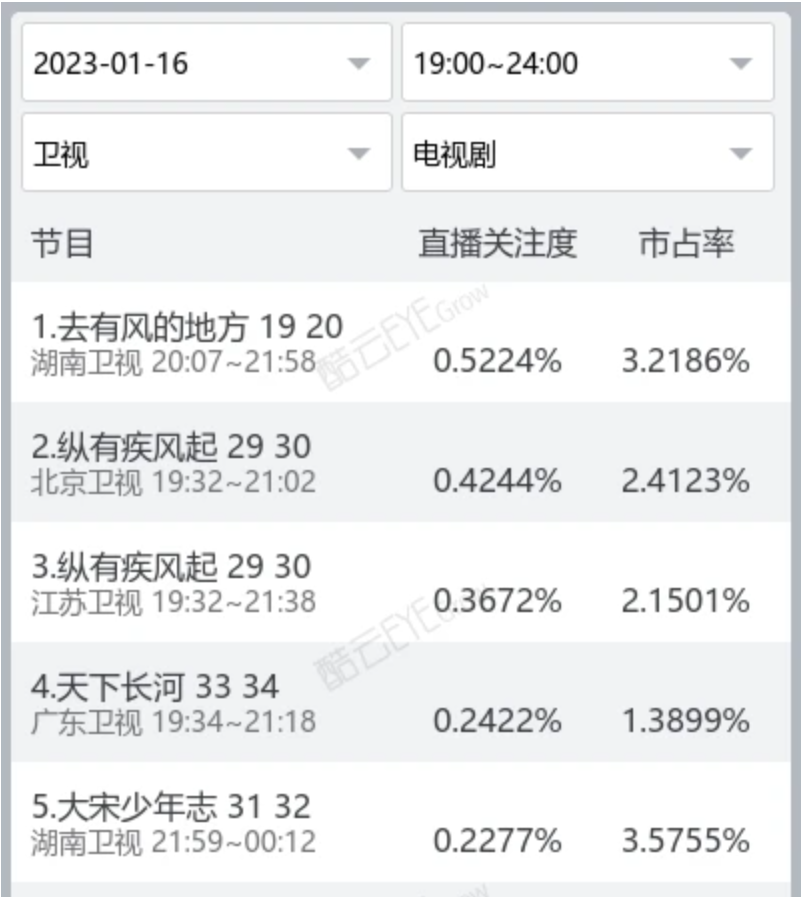Screen dimensions: 804x897
Task: Click the 2.1501% market share value
Action: pos(686,601)
